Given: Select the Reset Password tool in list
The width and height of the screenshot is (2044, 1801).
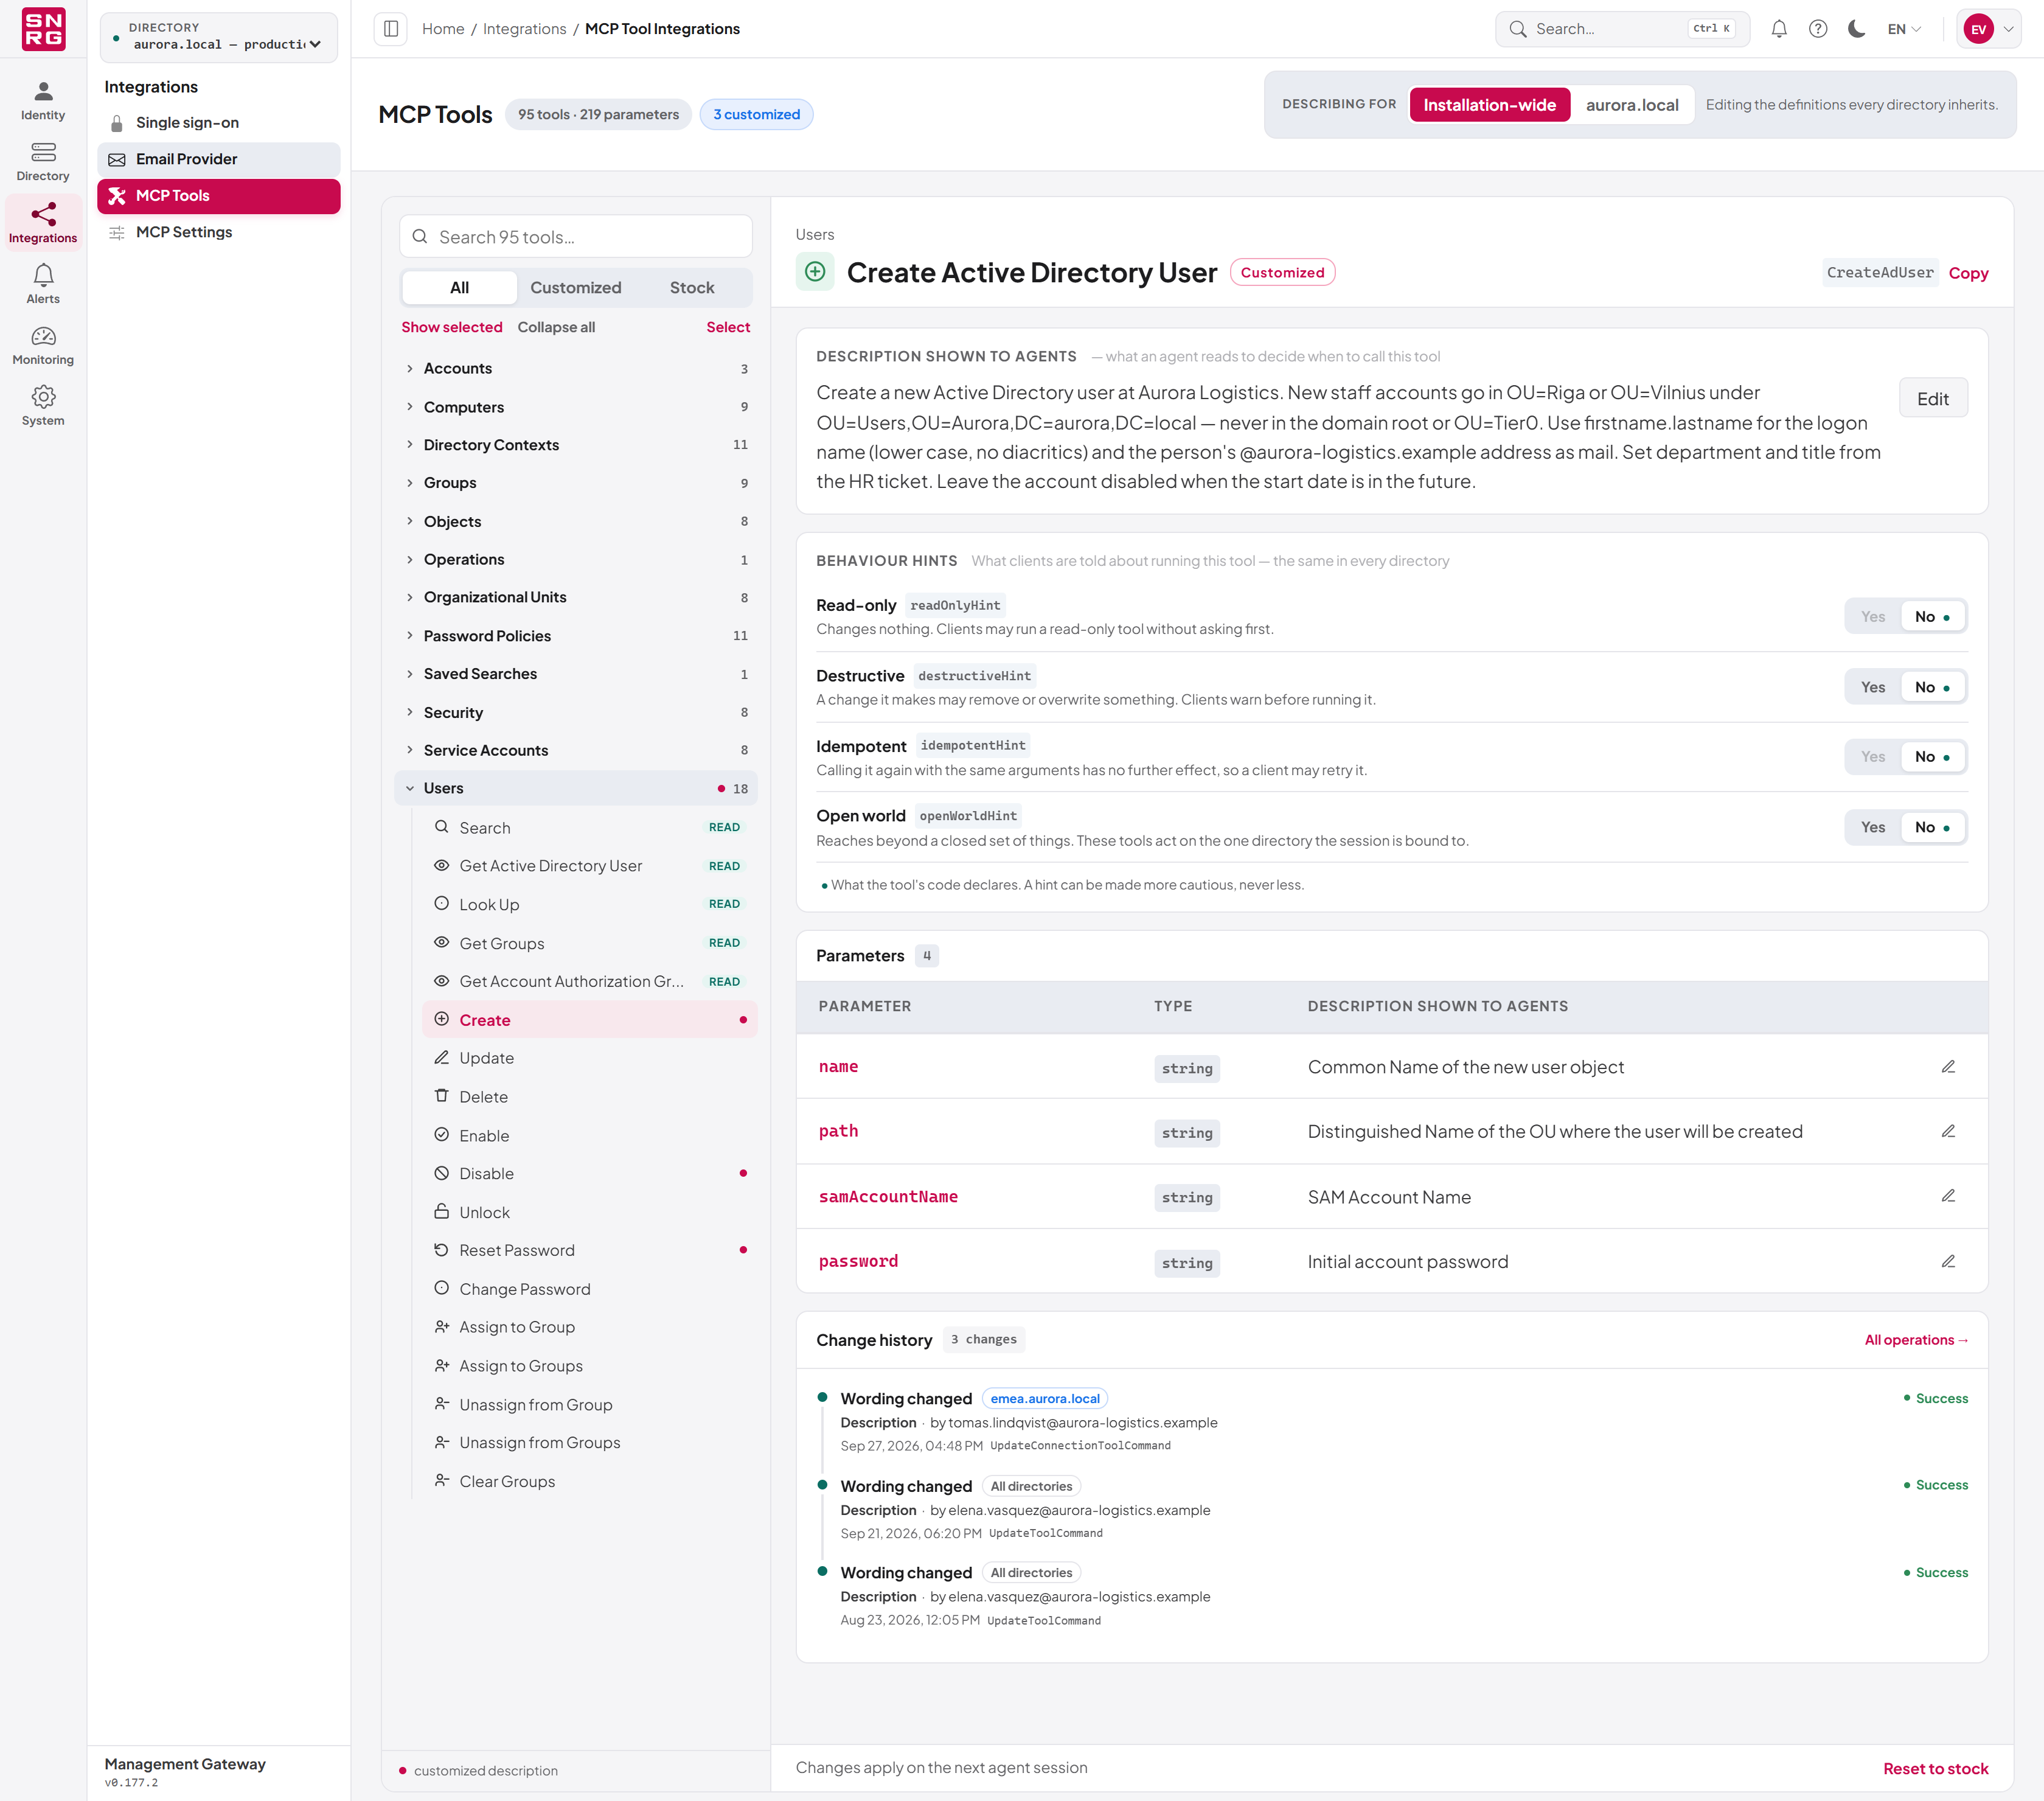Looking at the screenshot, I should click(x=590, y=1250).
